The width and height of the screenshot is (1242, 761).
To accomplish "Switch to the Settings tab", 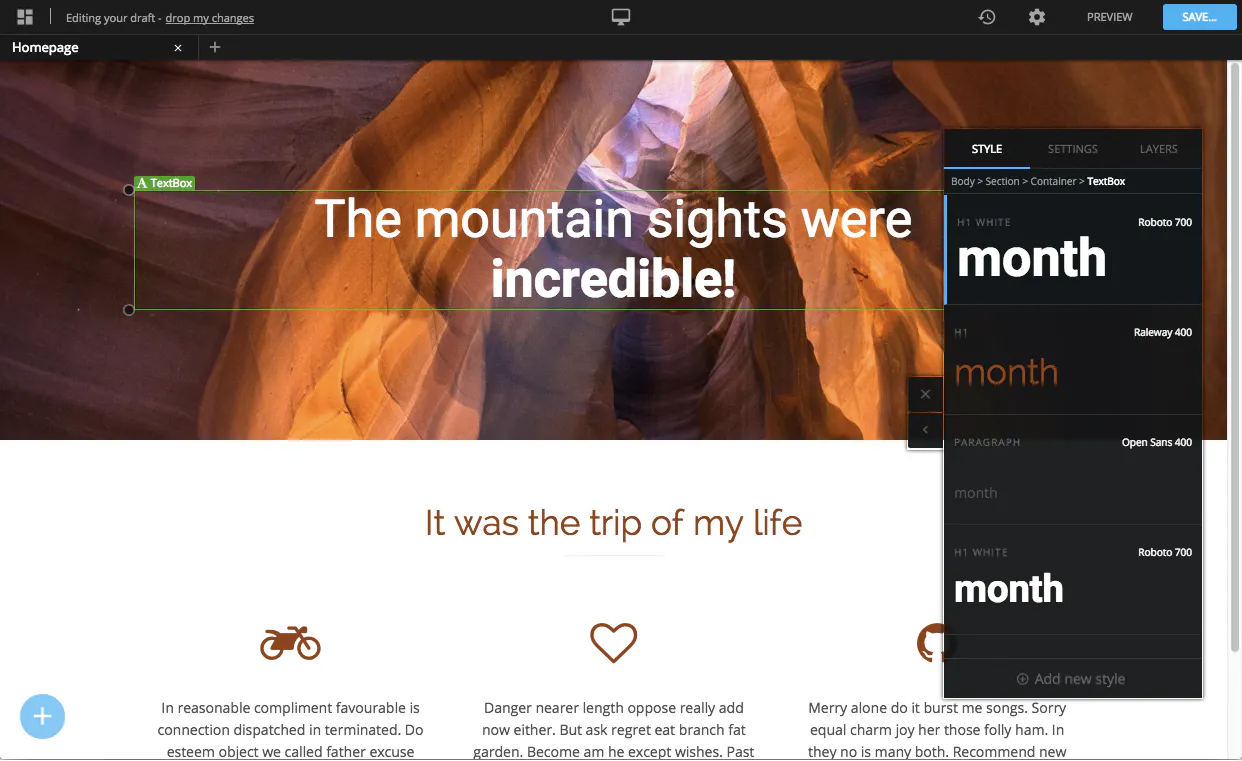I will tap(1072, 149).
